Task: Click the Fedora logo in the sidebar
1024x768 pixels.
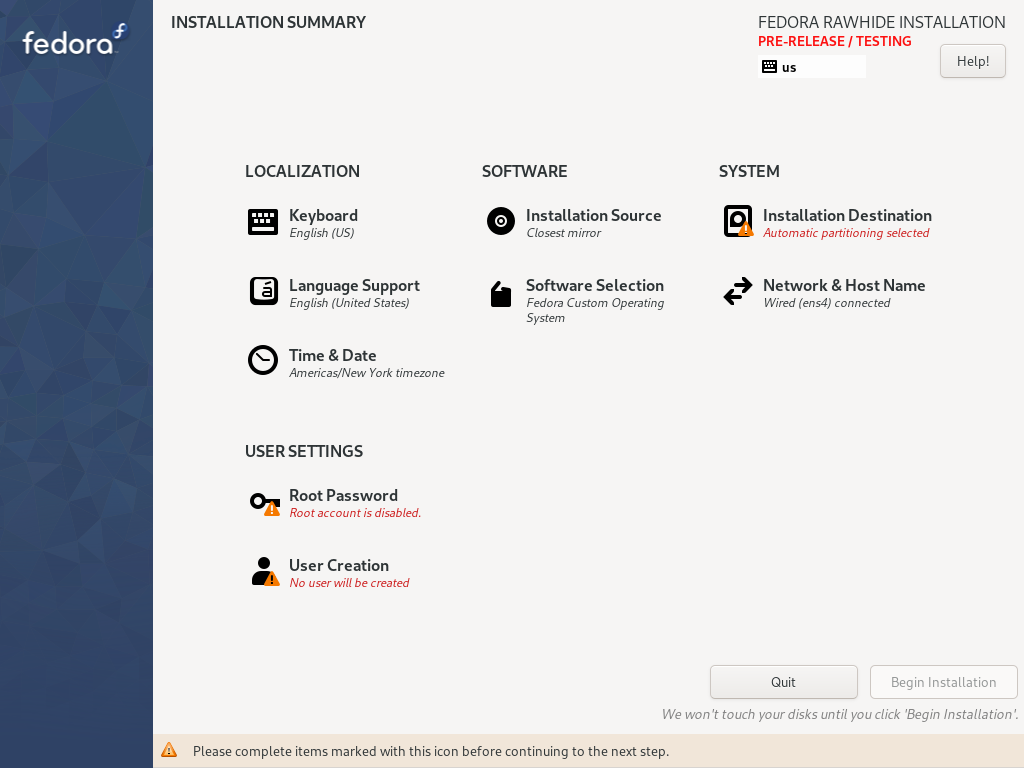Action: pos(75,40)
